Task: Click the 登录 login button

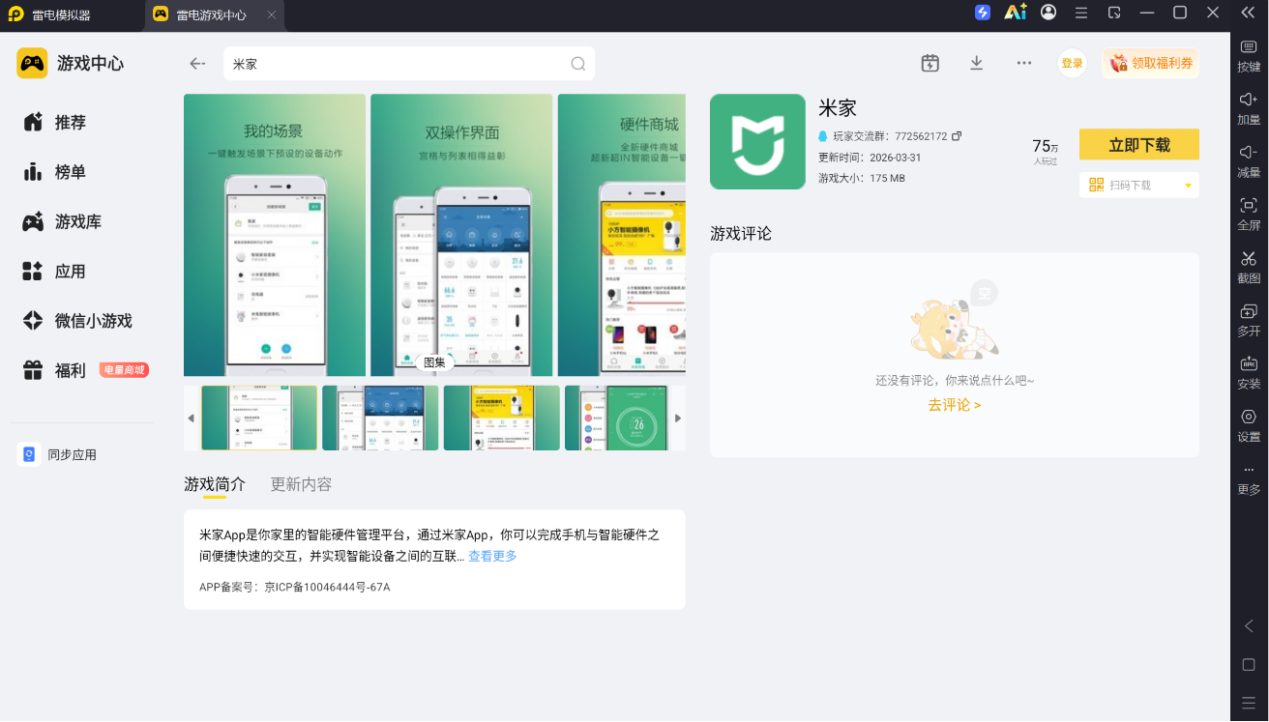Action: pos(1072,63)
